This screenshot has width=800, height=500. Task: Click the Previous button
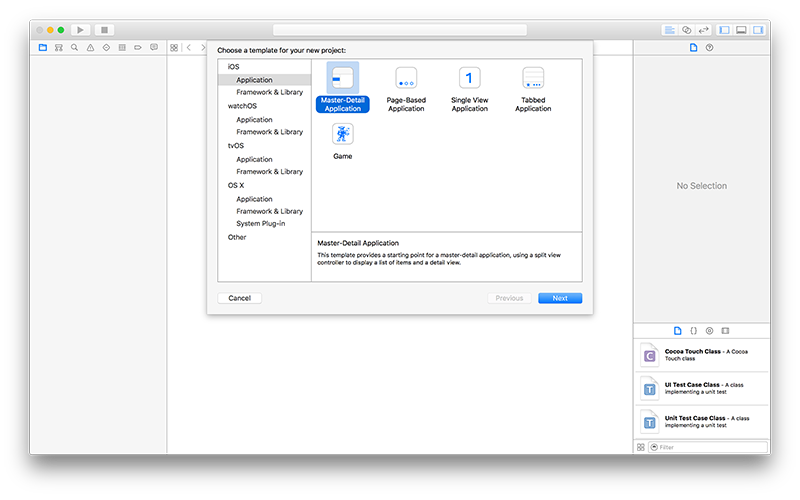point(509,298)
